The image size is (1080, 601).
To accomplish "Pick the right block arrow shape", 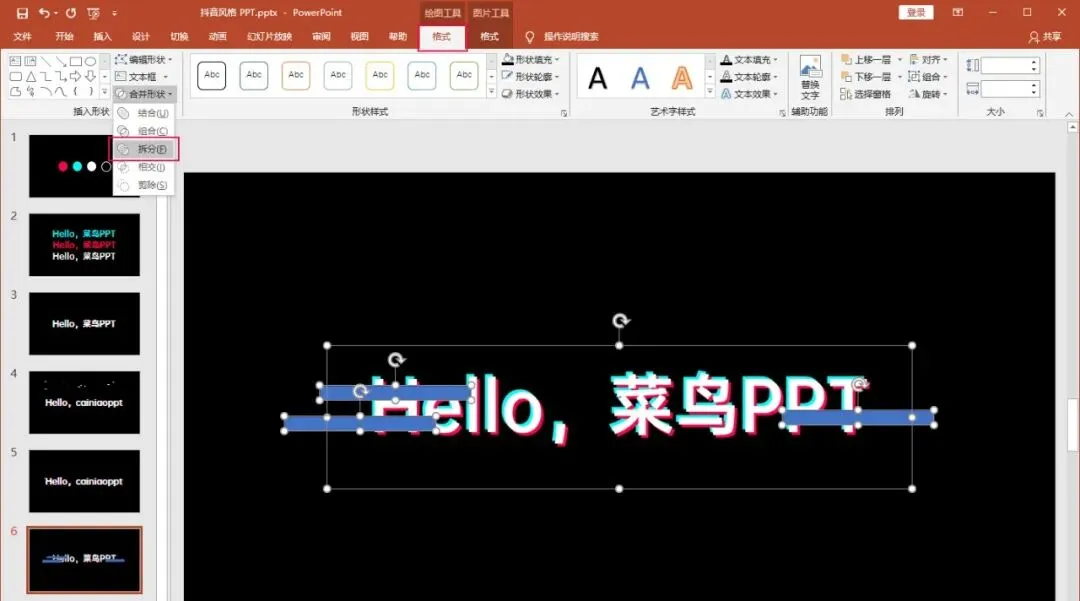I will 76,76.
